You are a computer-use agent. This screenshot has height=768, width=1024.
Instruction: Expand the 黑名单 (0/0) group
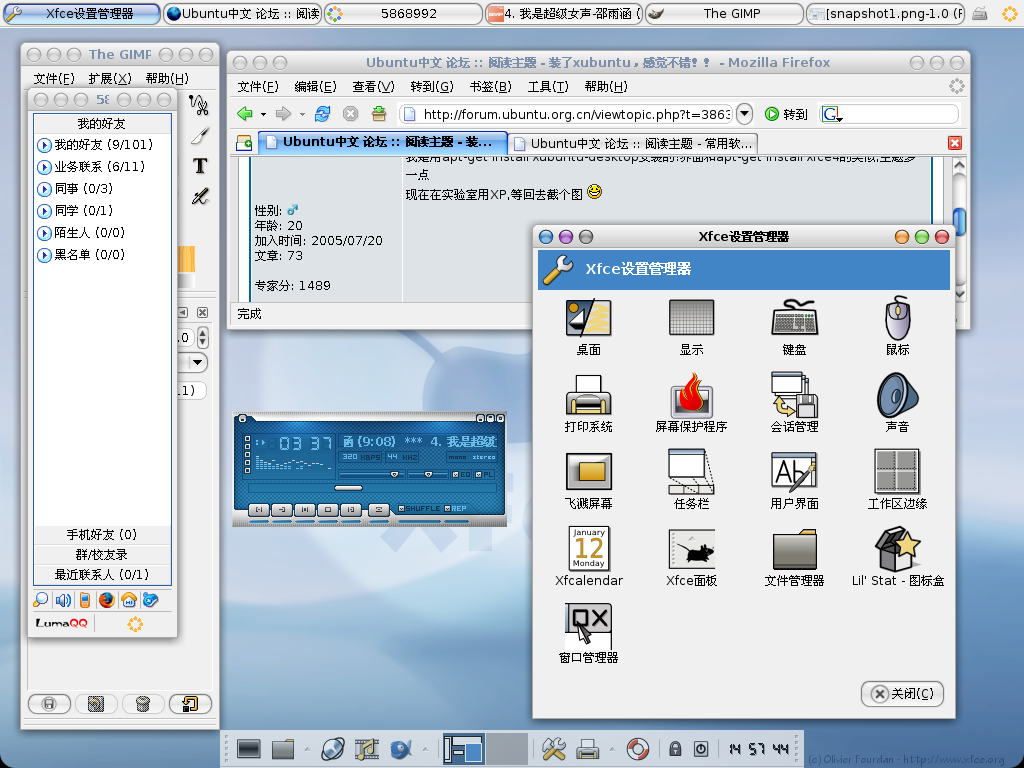44,255
